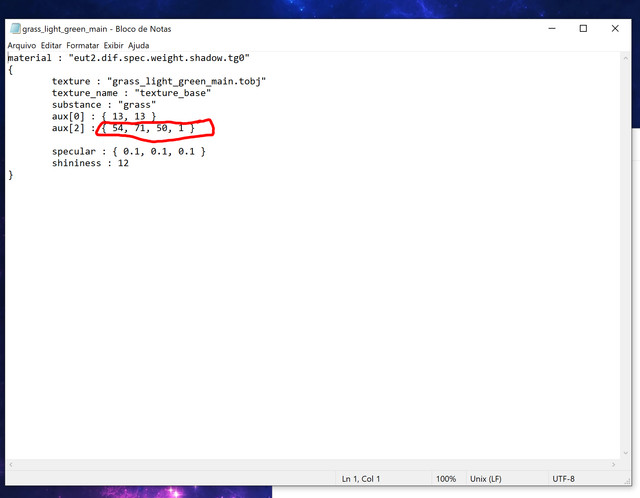Click the Notepad icon in the title bar
The width and height of the screenshot is (640, 498).
click(15, 29)
